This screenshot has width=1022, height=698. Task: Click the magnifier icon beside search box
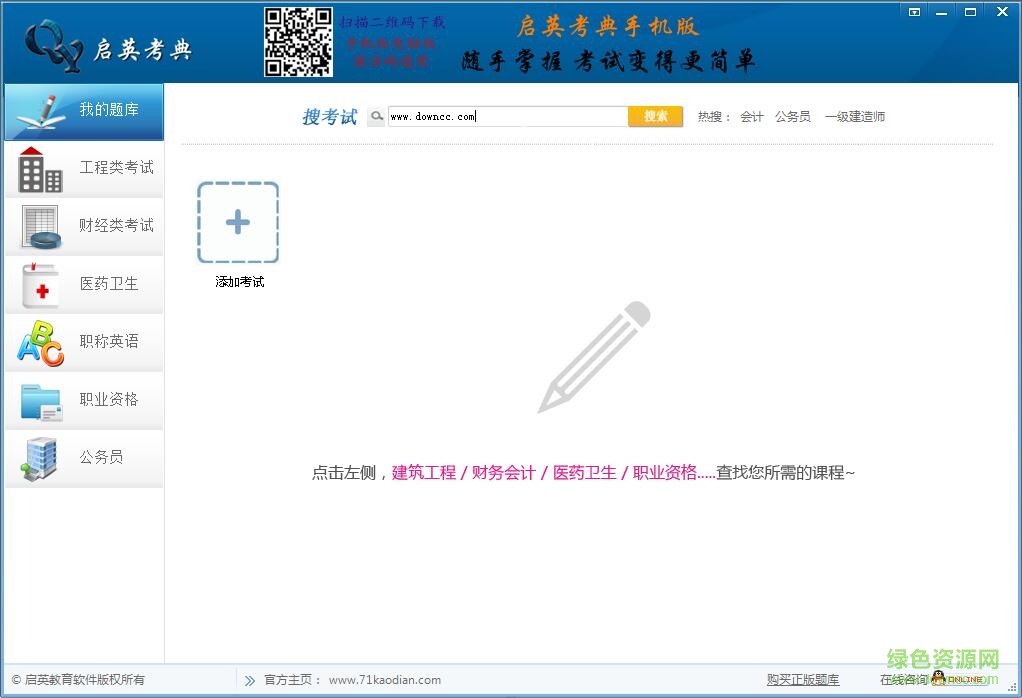click(377, 117)
